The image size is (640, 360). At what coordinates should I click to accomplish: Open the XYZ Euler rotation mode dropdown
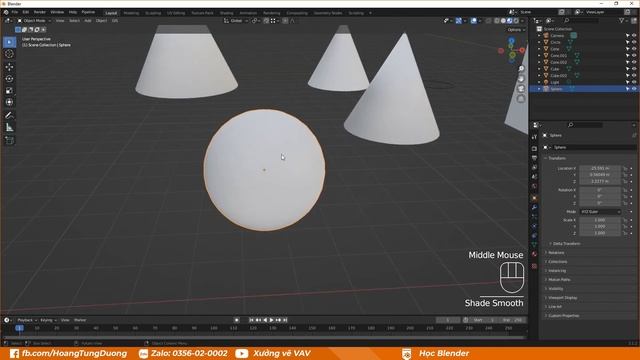click(x=600, y=212)
